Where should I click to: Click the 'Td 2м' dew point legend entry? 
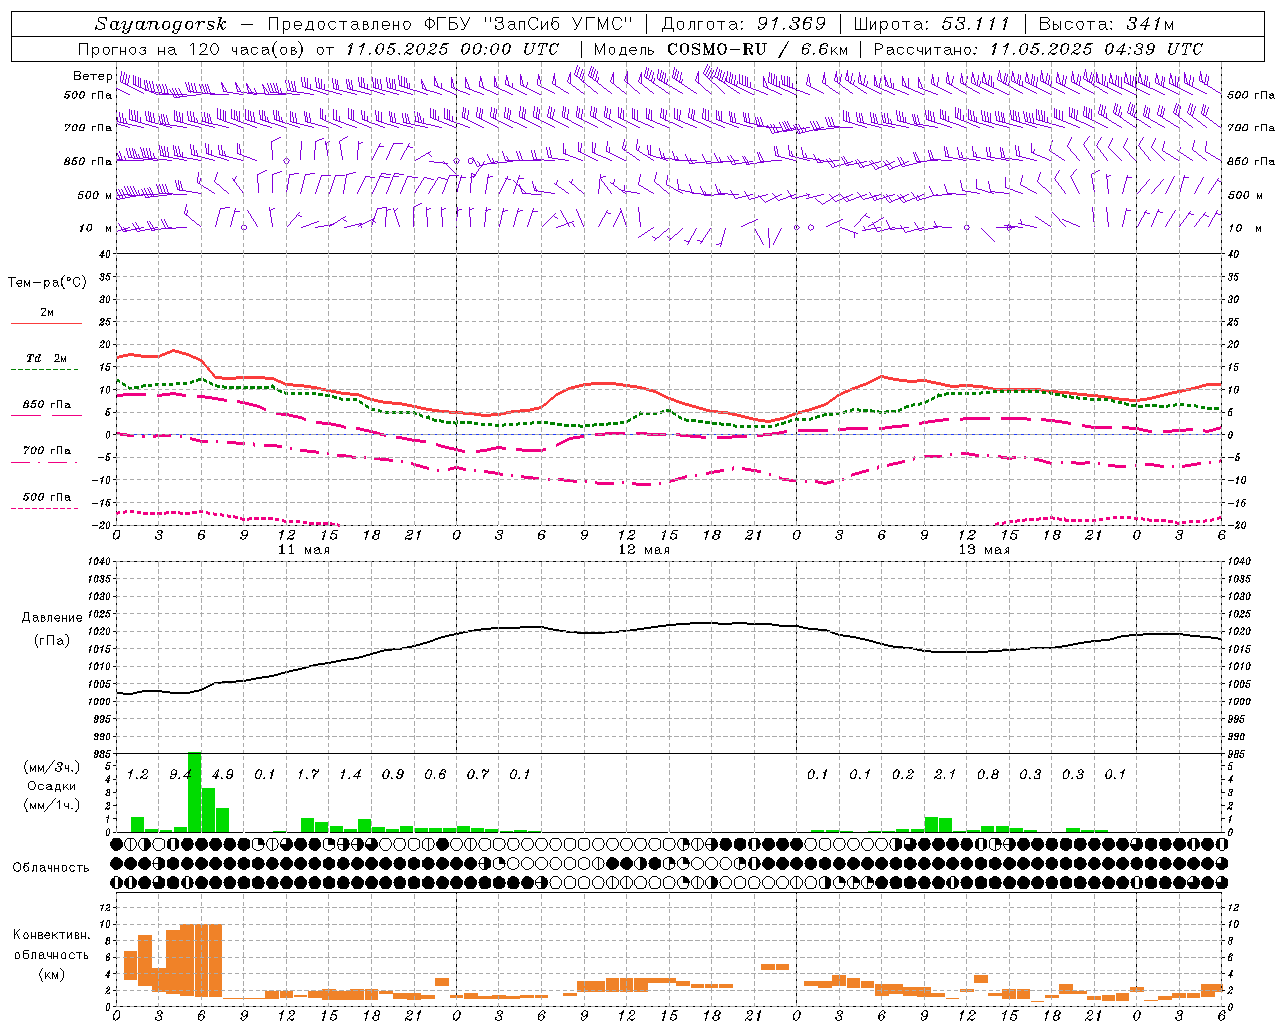click(46, 358)
